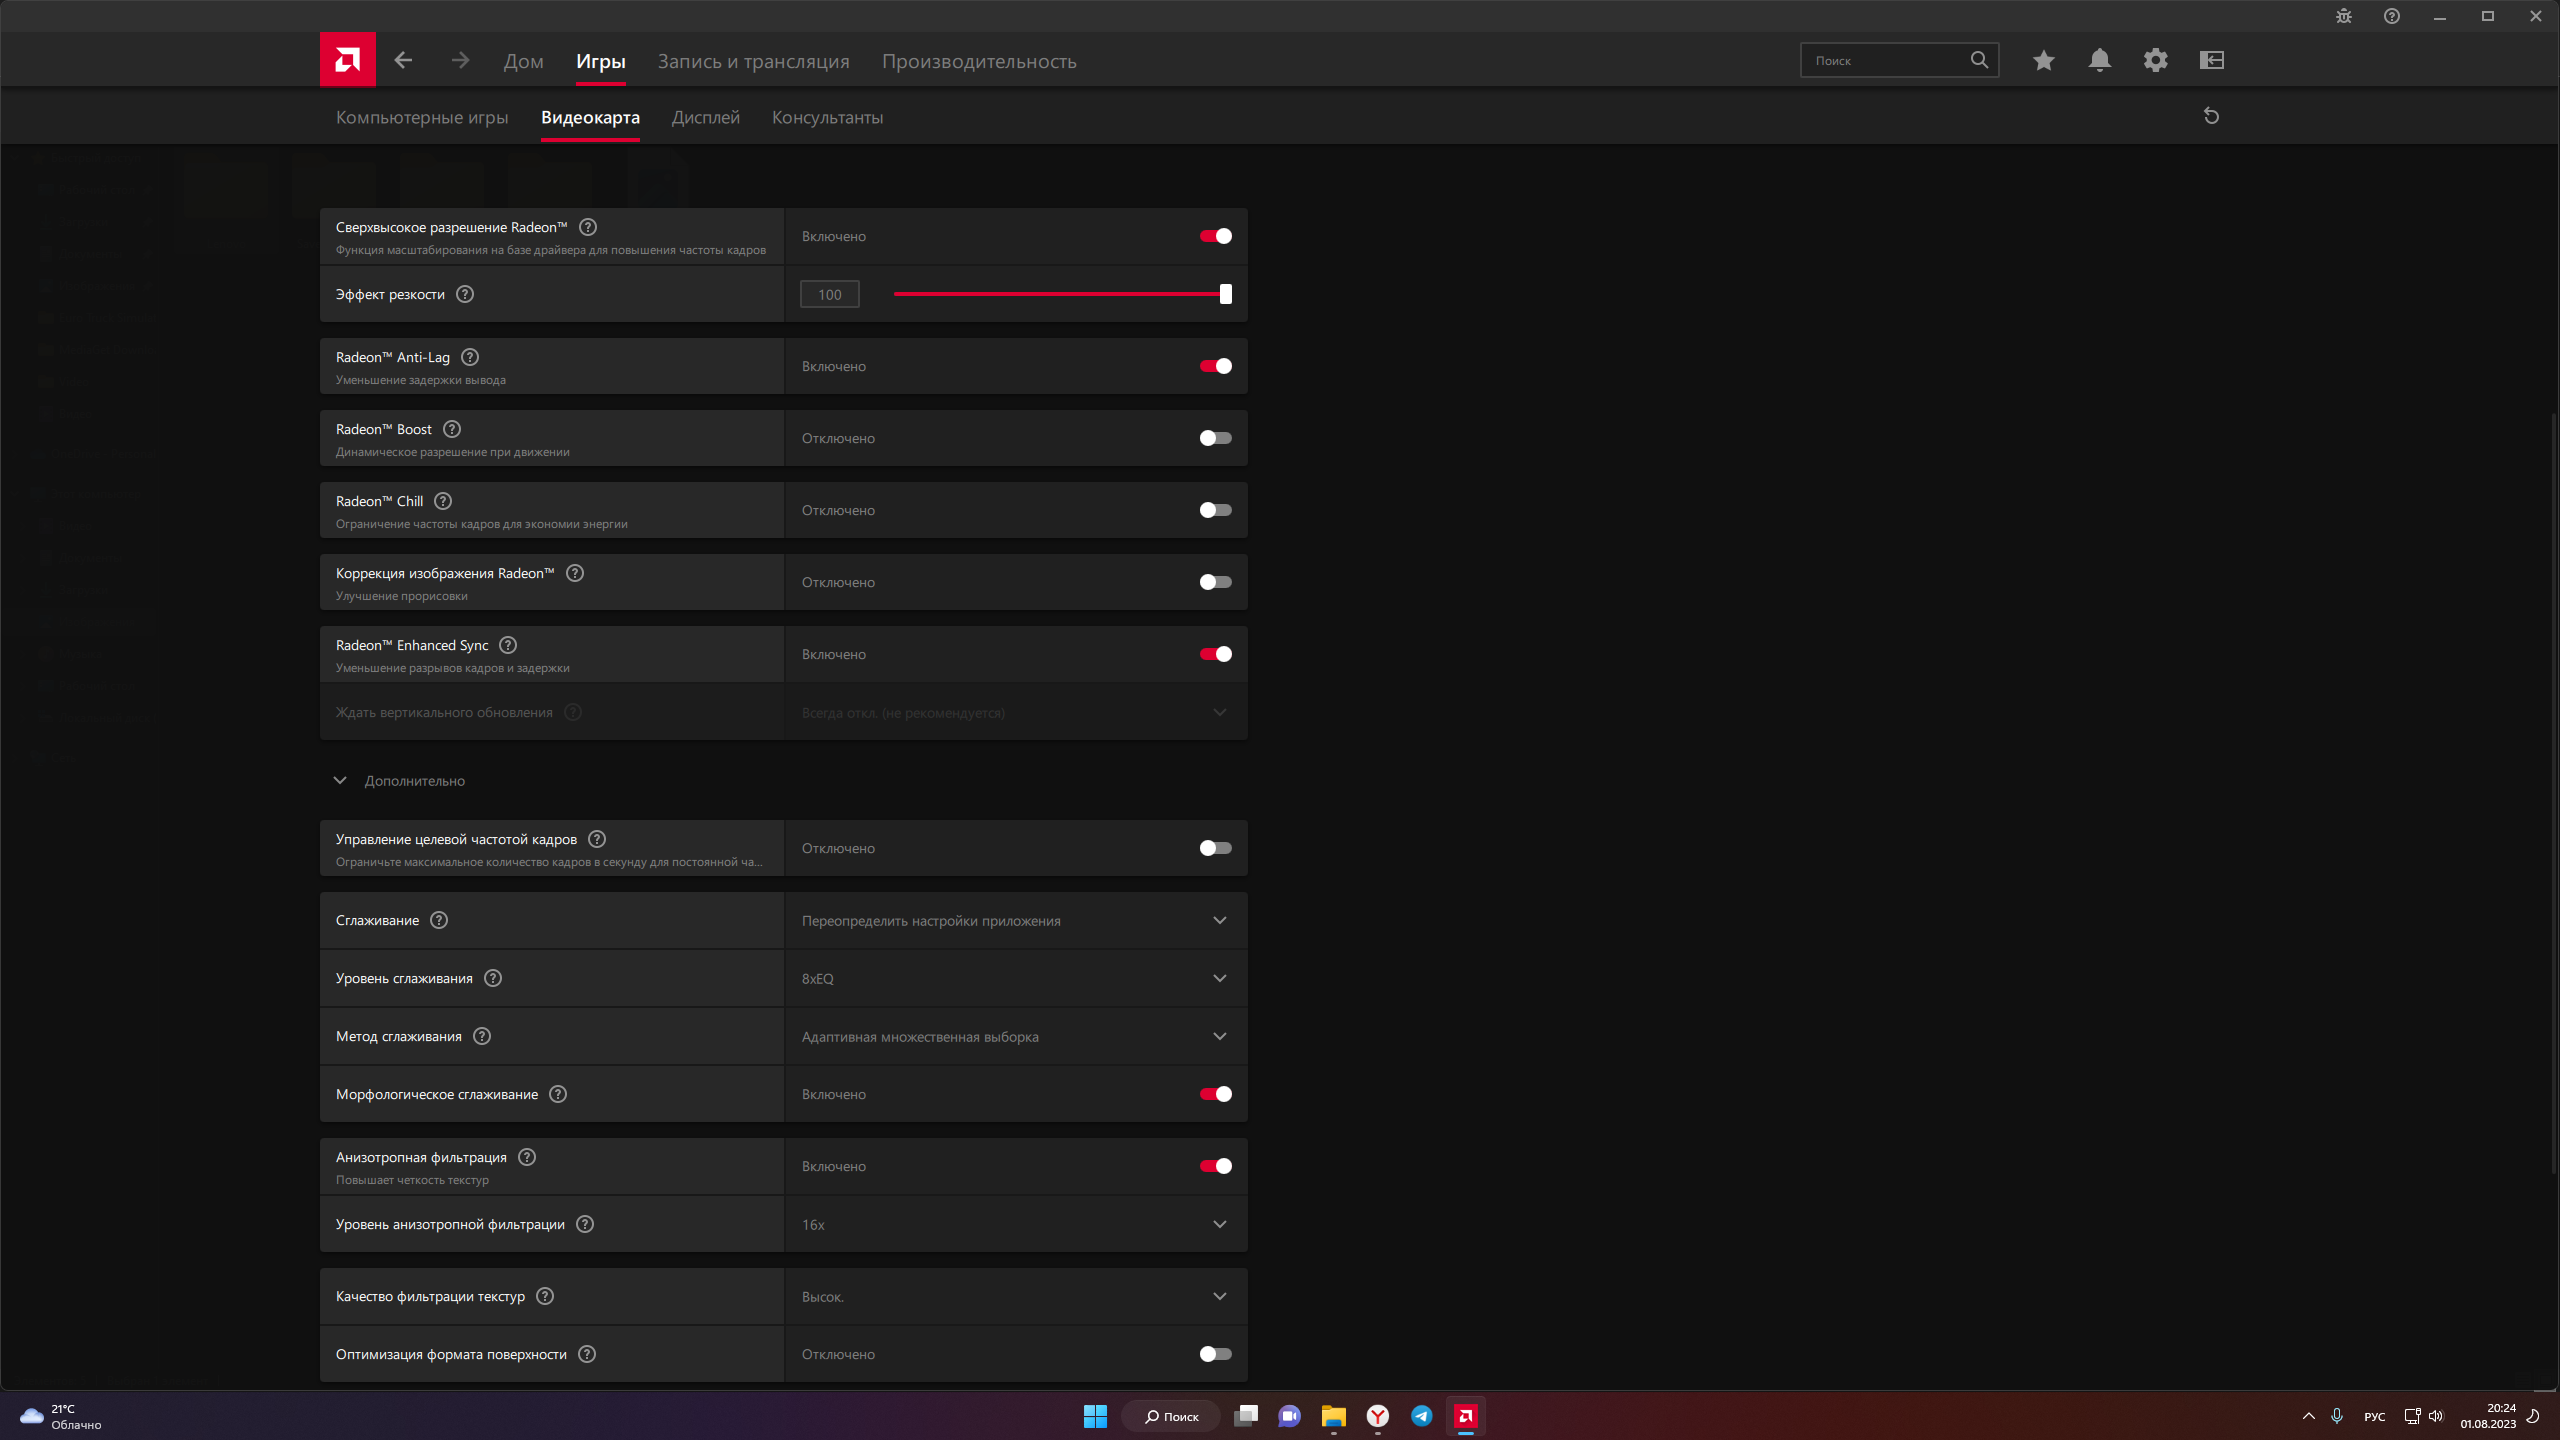Image resolution: width=2560 pixels, height=1440 pixels.
Task: Enable the Radeon Boost switch
Action: pos(1215,438)
